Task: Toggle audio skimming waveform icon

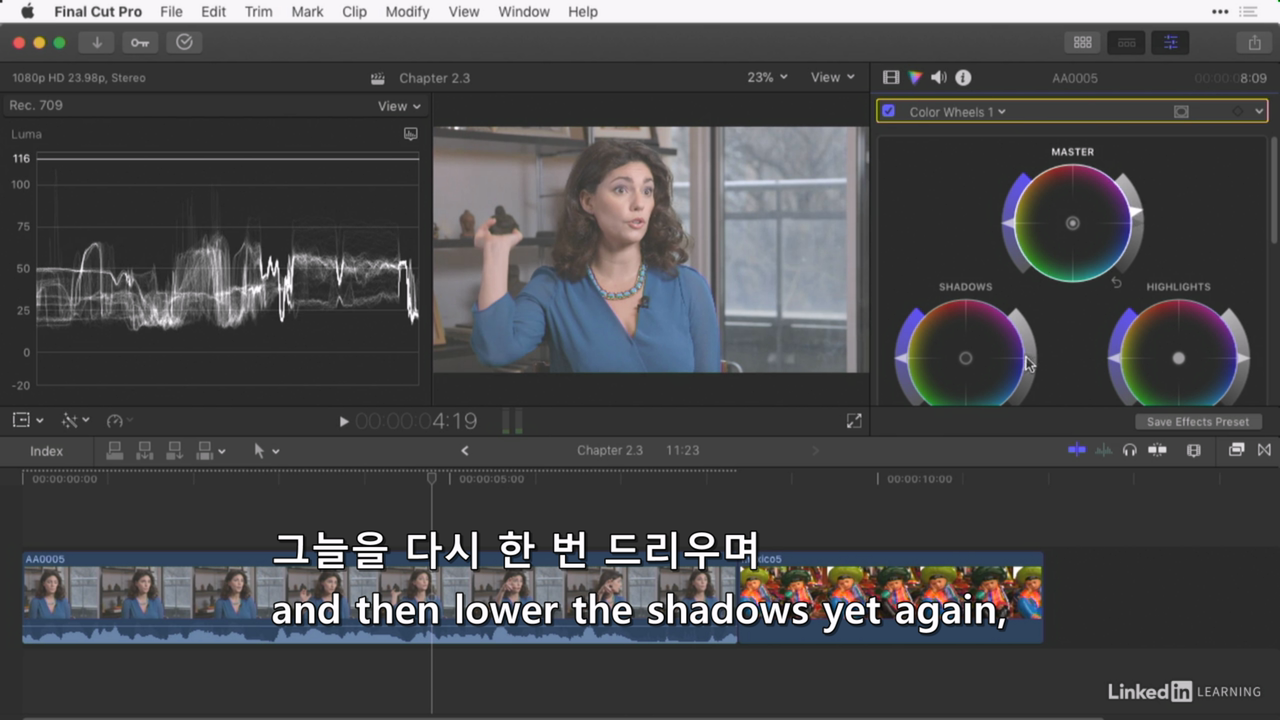Action: (x=1103, y=450)
